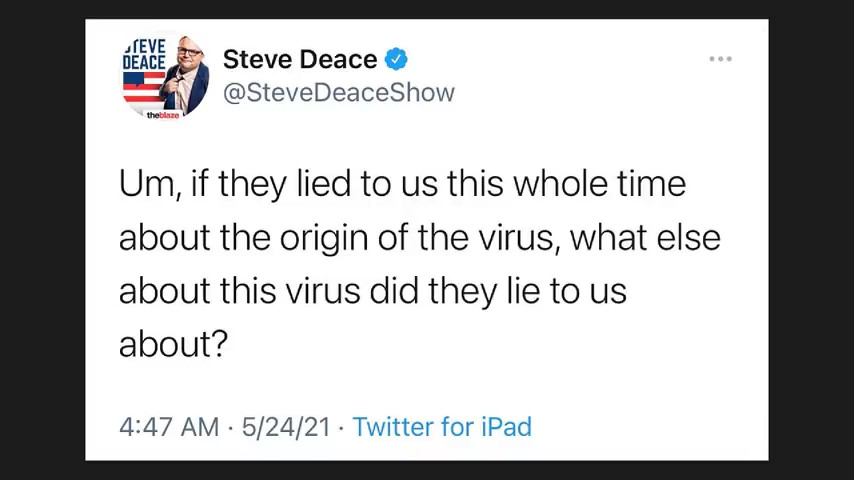The image size is (854, 480).
Task: Click the 4:47 AM timestamp
Action: [168, 427]
